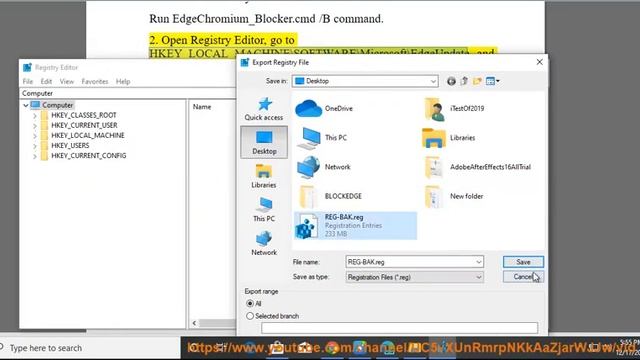The image size is (640, 360).
Task: Select HKEY_CURRENT_CONFIG key in tree
Action: pyautogui.click(x=89, y=156)
